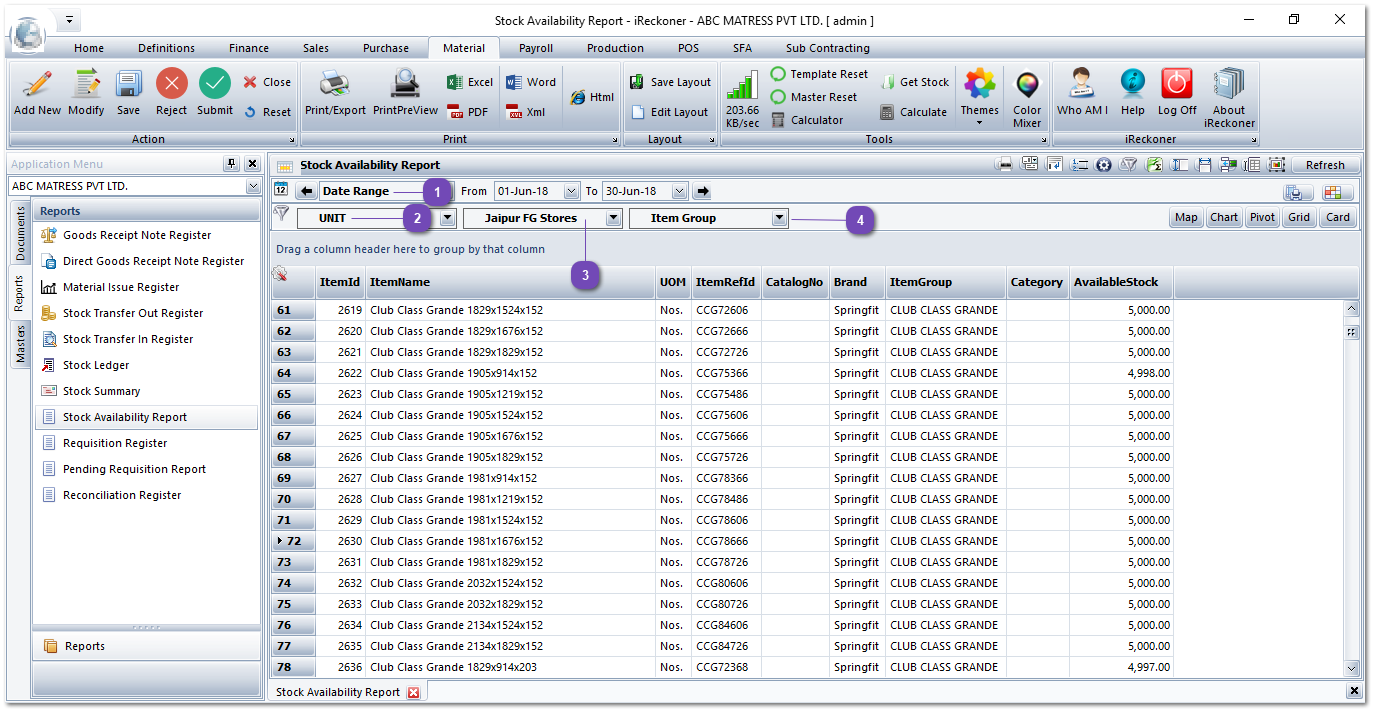This screenshot has height=712, width=1374.
Task: Click the Get Stock icon
Action: [913, 85]
